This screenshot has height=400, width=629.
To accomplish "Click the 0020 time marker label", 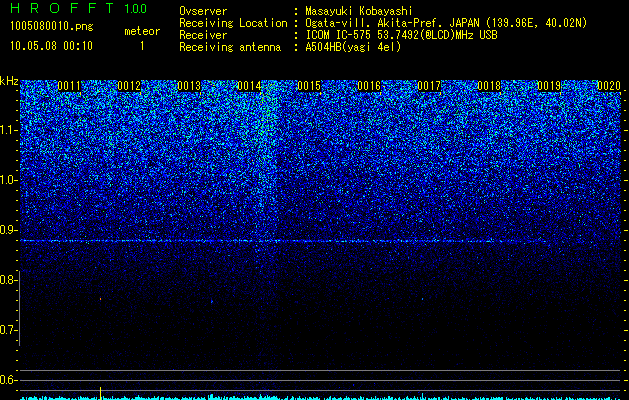I will [x=609, y=86].
